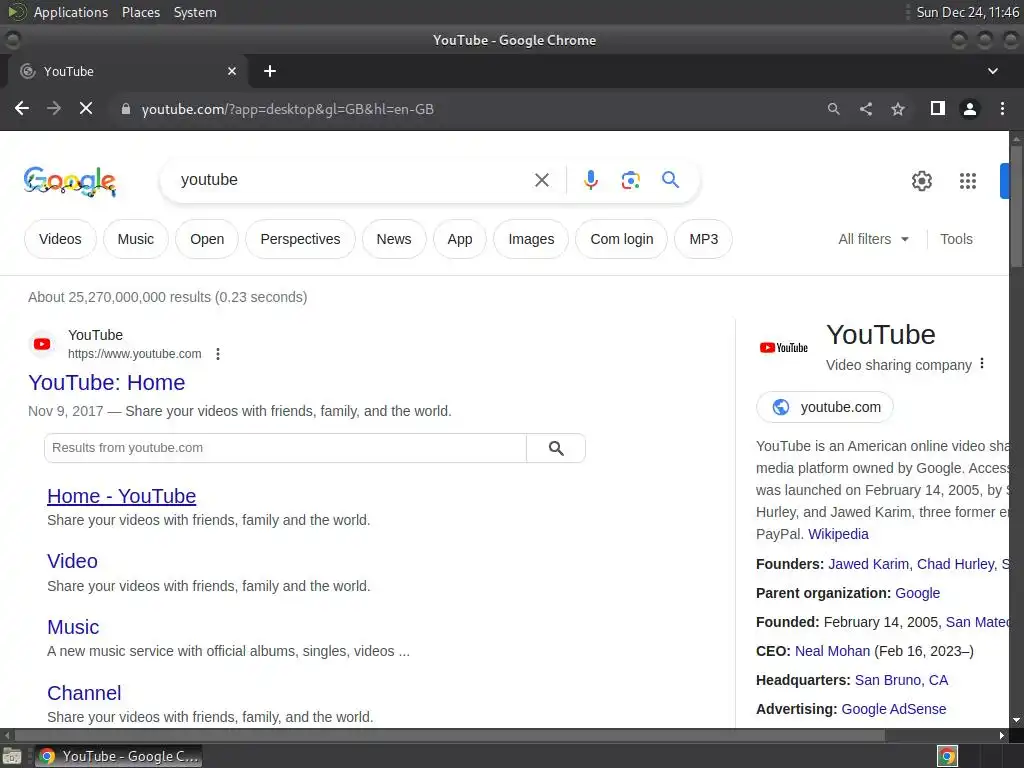Select the MP3 filter chip
Image resolution: width=1024 pixels, height=768 pixels.
[x=703, y=239]
